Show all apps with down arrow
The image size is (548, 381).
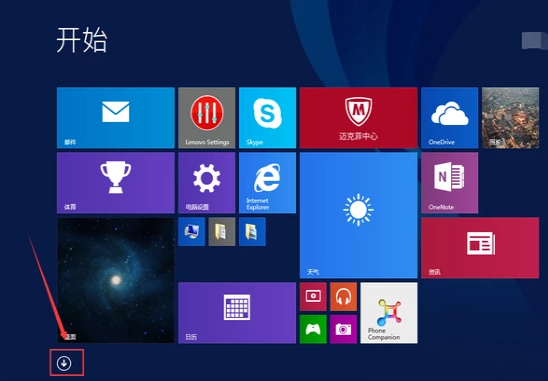(x=64, y=364)
